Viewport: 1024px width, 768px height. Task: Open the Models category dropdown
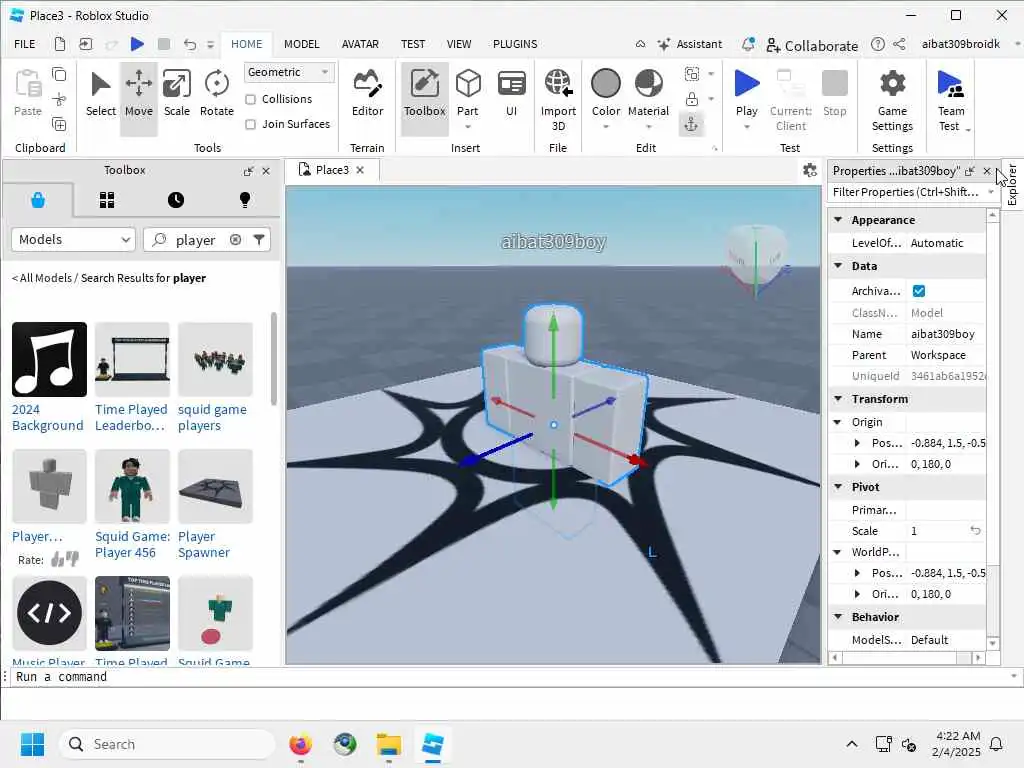pos(73,240)
